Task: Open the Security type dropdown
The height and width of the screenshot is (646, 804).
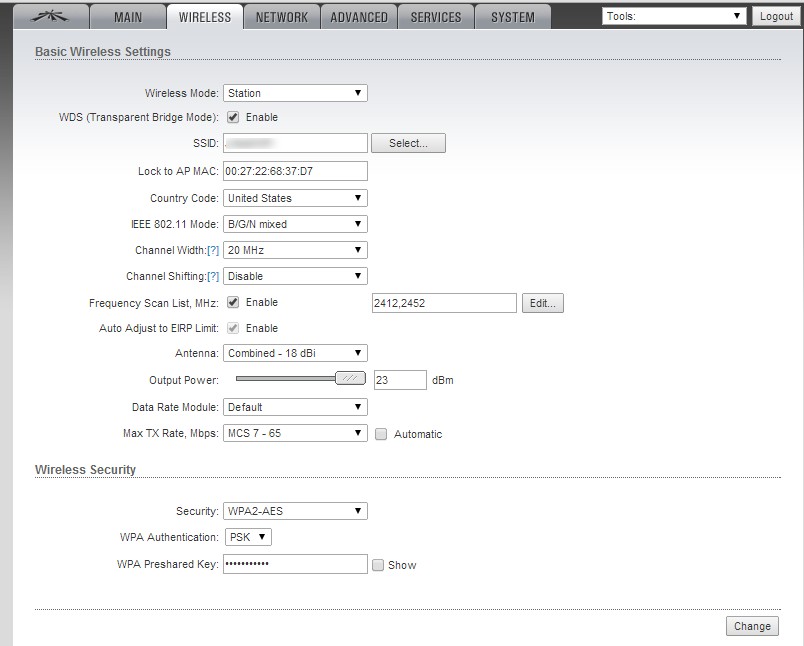Action: pos(295,511)
